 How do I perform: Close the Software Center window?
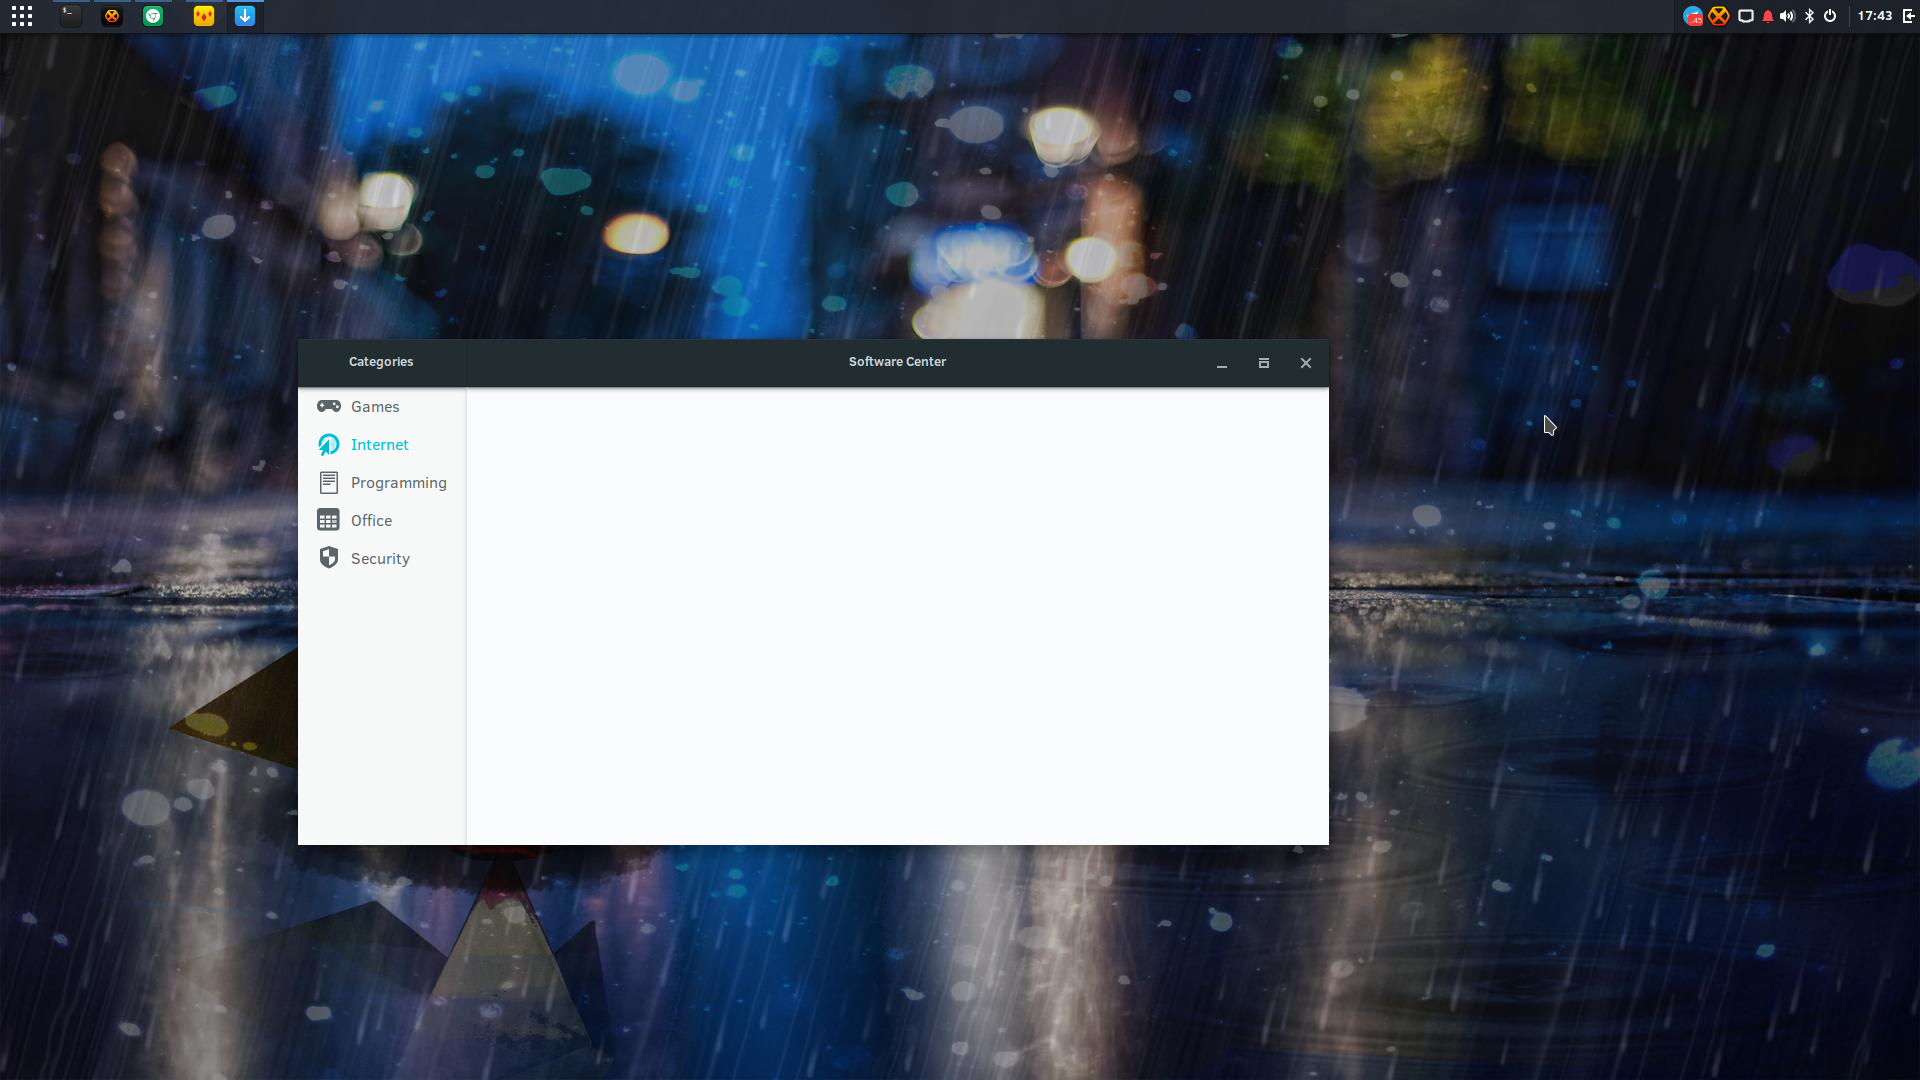point(1306,363)
